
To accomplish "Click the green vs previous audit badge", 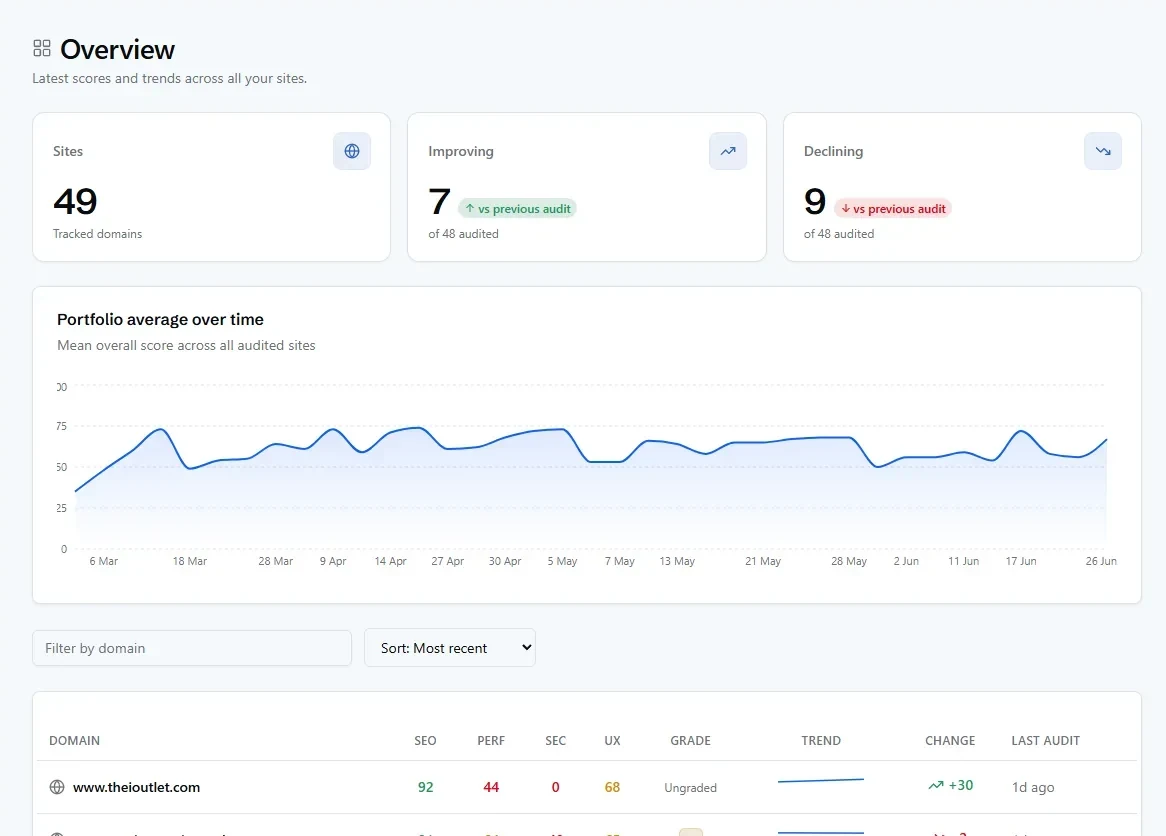I will 517,209.
